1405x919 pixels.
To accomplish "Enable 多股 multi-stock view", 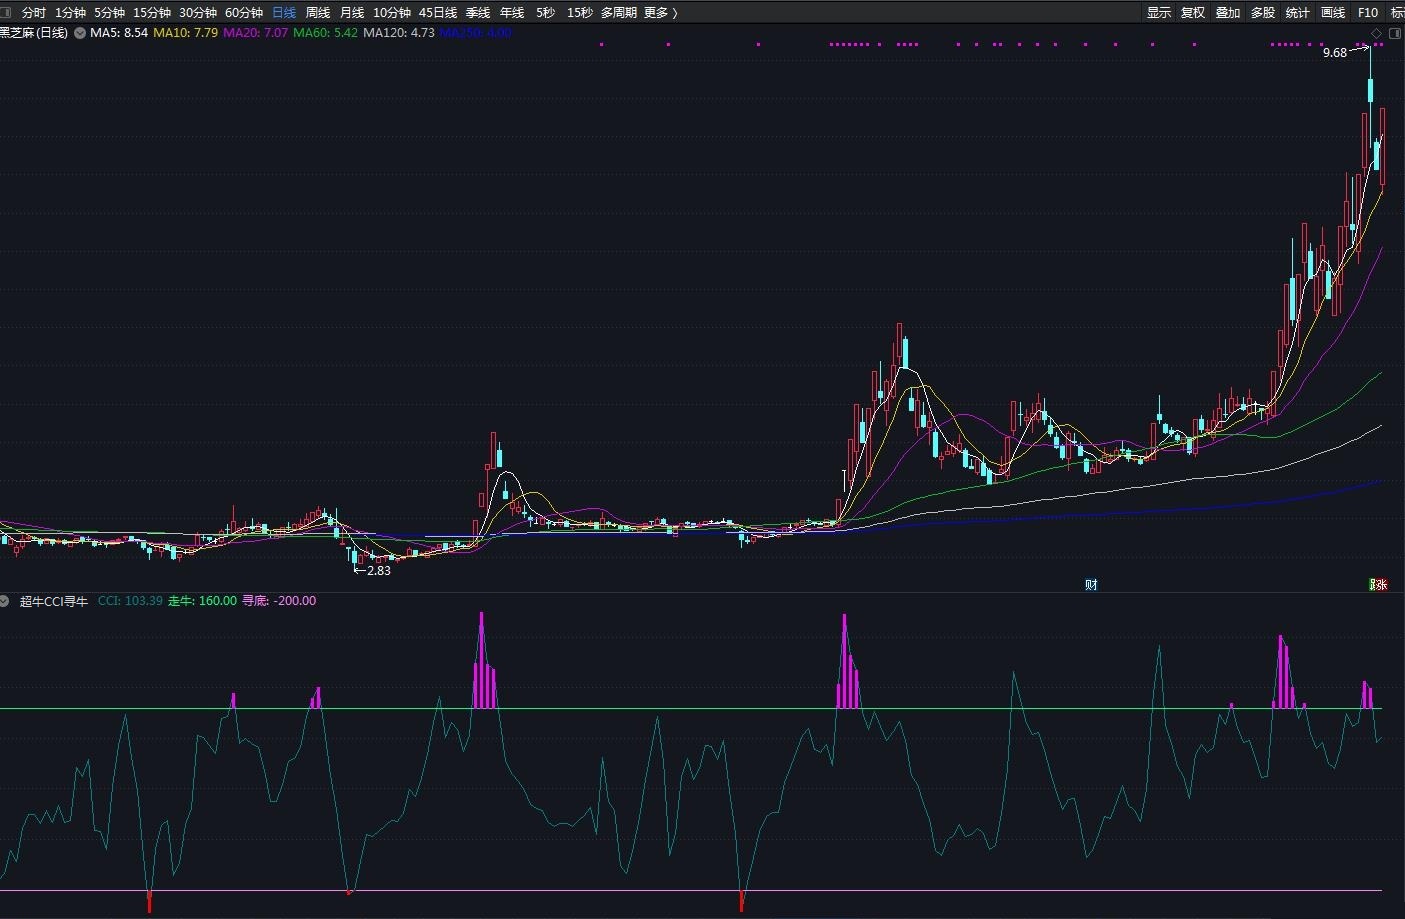I will pos(1261,13).
